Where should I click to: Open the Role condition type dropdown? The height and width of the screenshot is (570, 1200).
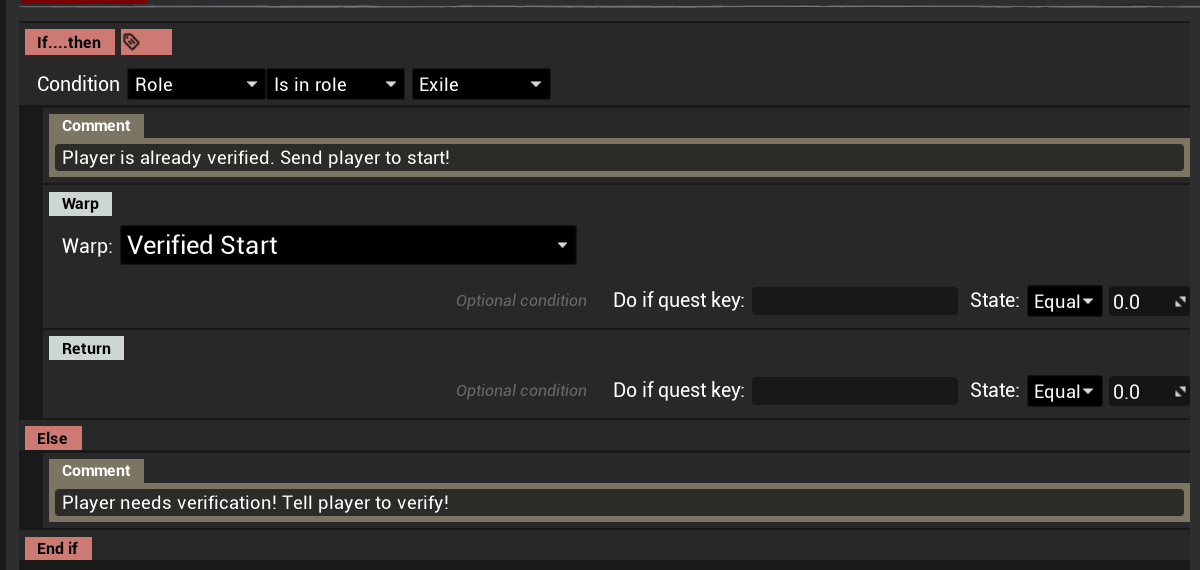[196, 85]
